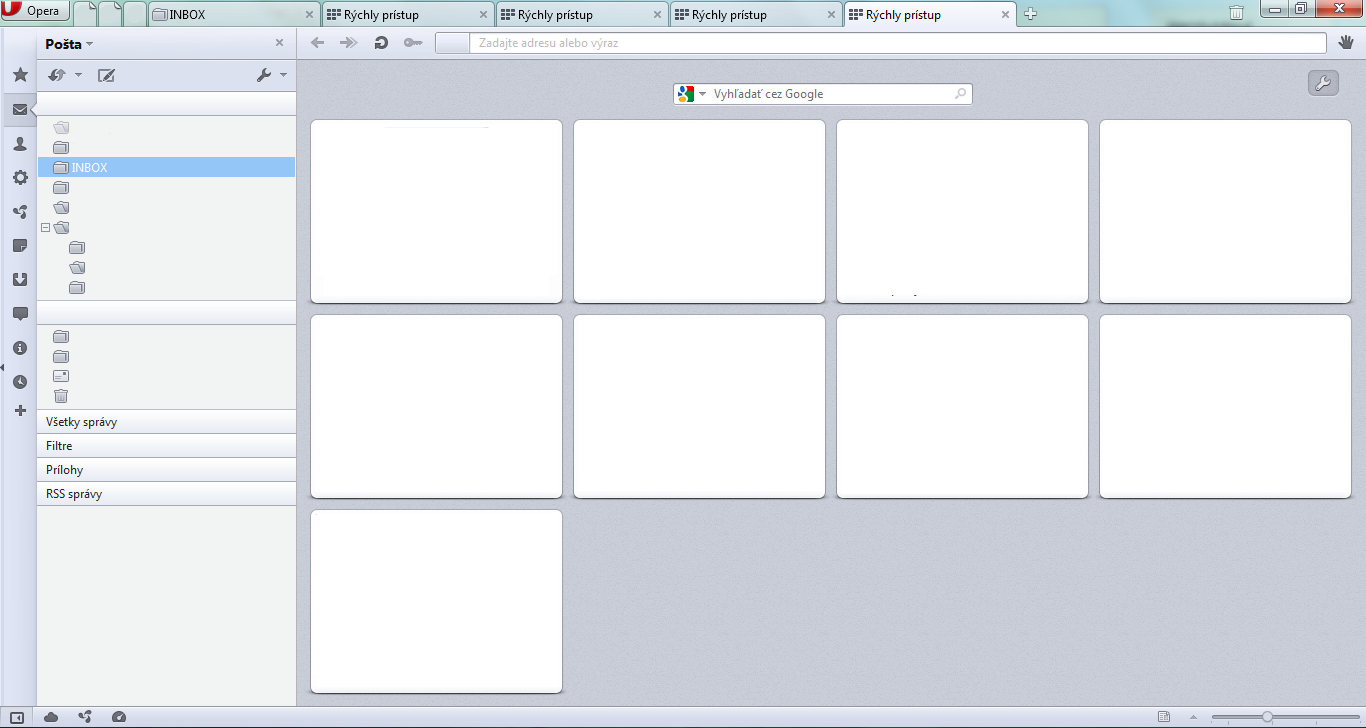Expand the Prílohy section
This screenshot has height=728, width=1366.
[166, 470]
